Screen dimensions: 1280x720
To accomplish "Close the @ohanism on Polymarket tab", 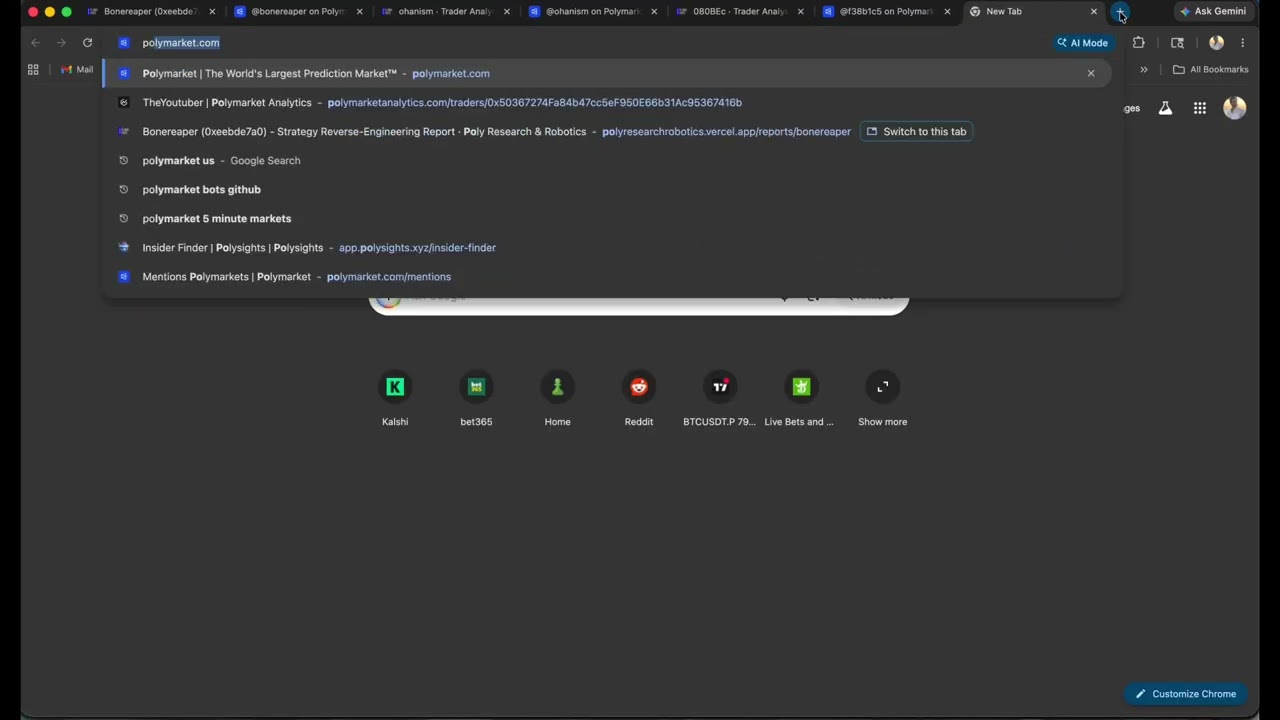I will pyautogui.click(x=653, y=12).
